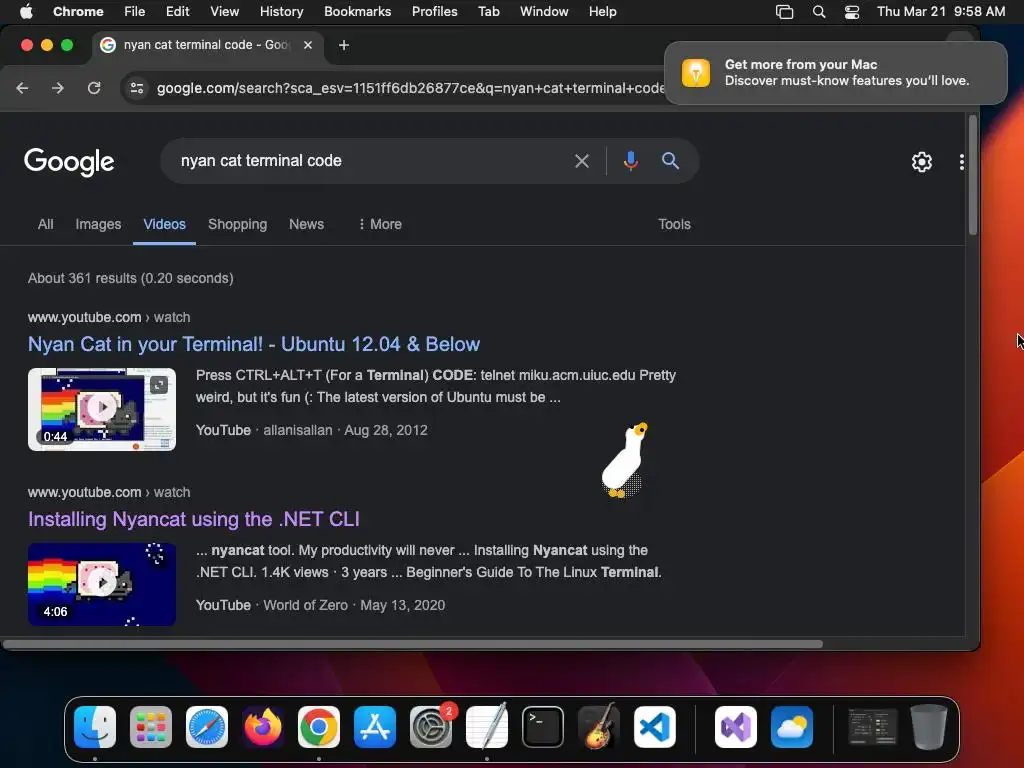The width and height of the screenshot is (1024, 768).
Task: Open the Bookmarks menu
Action: (357, 11)
